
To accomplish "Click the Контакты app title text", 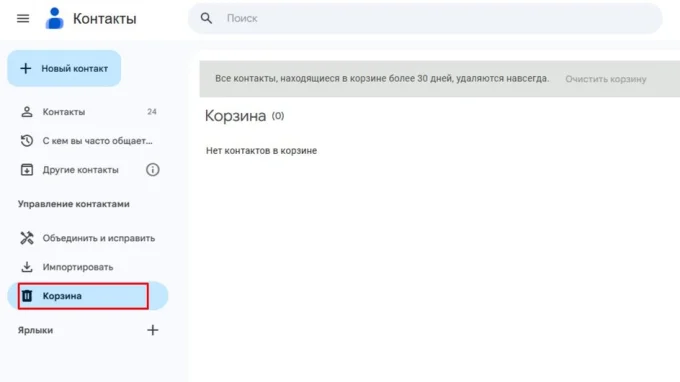I will tap(105, 19).
